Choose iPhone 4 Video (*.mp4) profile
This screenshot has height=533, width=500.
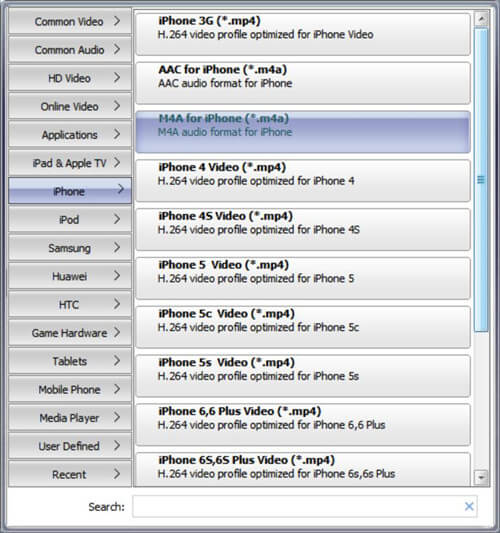click(303, 180)
